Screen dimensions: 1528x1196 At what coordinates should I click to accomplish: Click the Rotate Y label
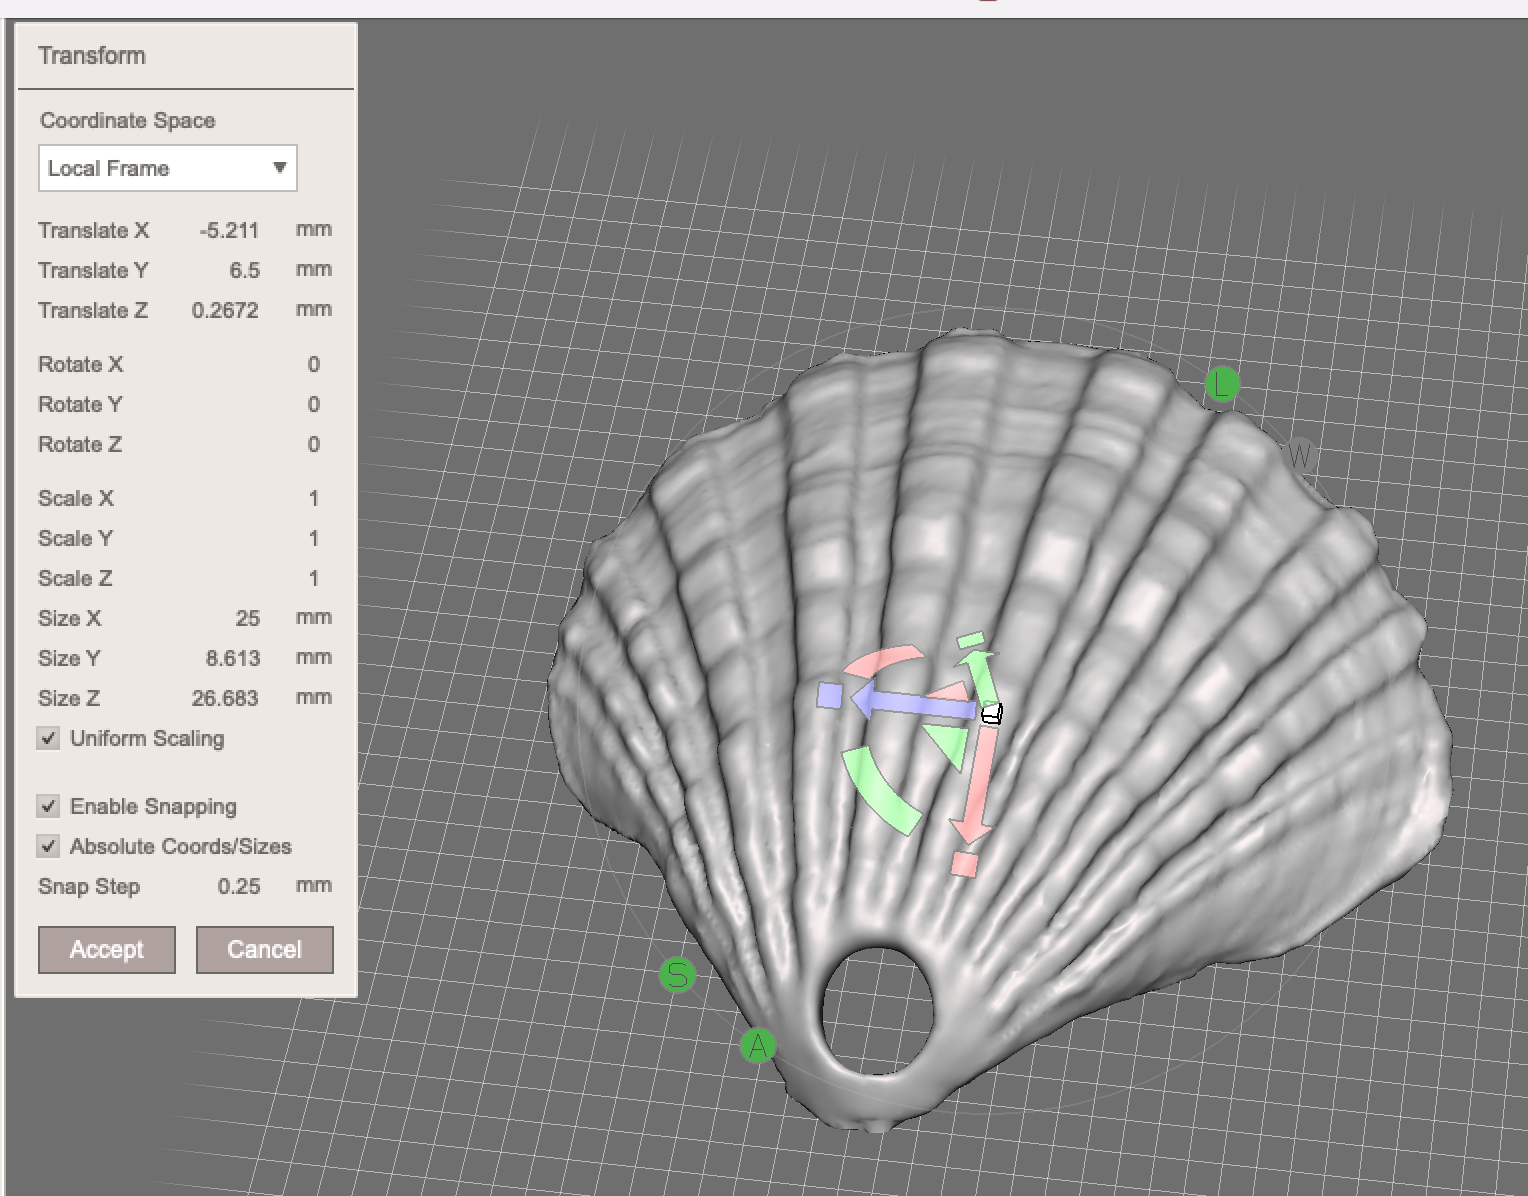coord(80,404)
